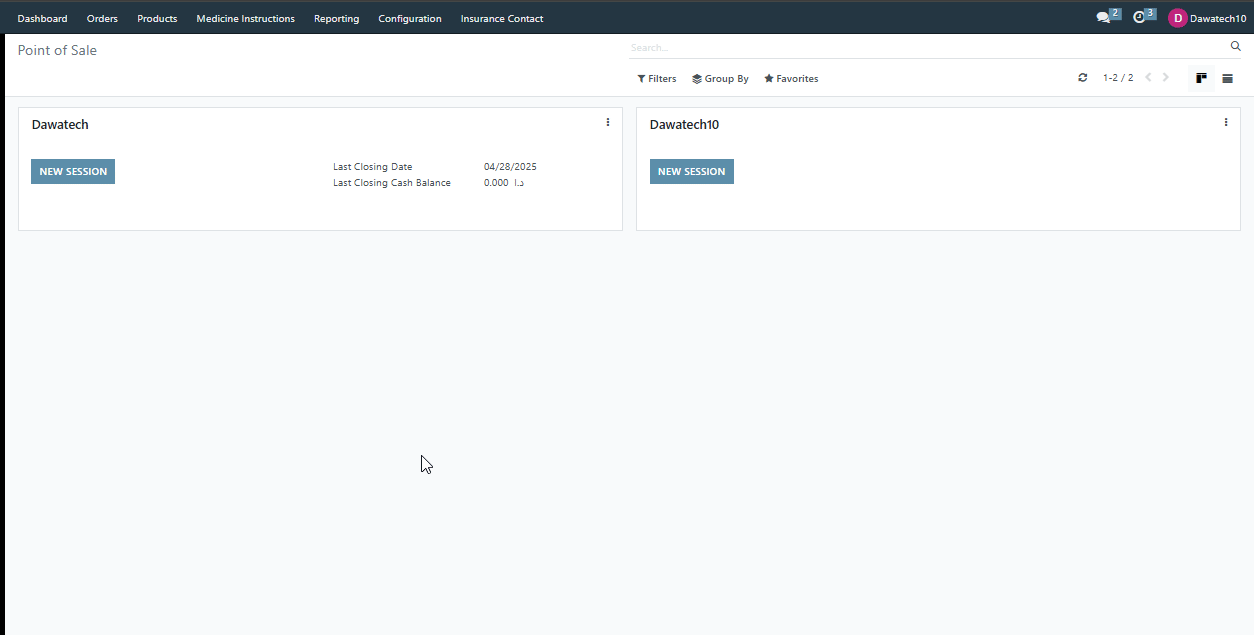Screen dimensions: 1254x635
Task: Click the Last Closing Date label
Action: pyautogui.click(x=372, y=167)
